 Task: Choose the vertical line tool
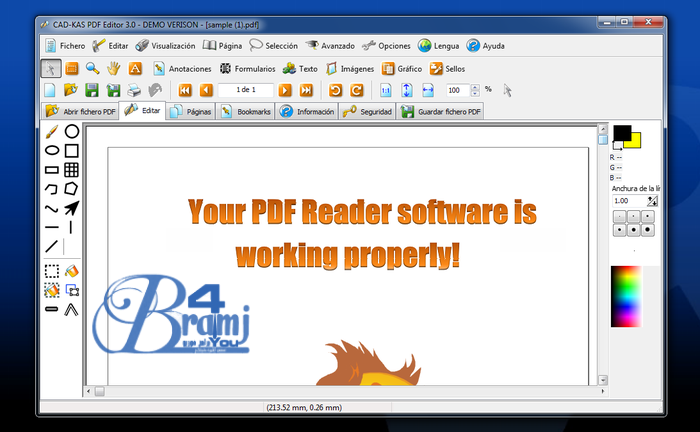pos(71,227)
